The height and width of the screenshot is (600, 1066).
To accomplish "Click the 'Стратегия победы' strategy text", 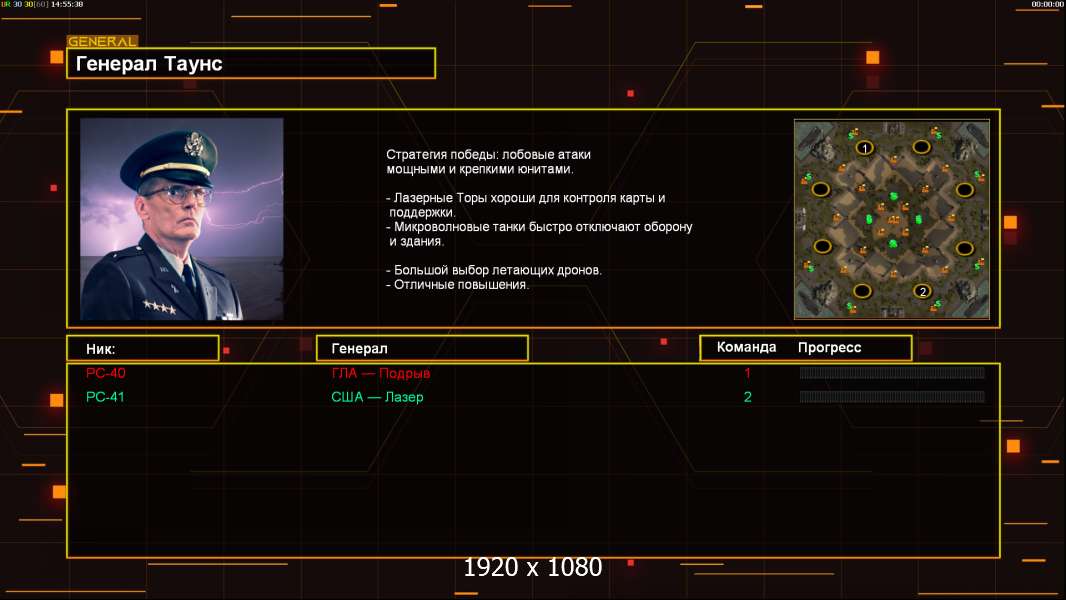I will [x=488, y=162].
